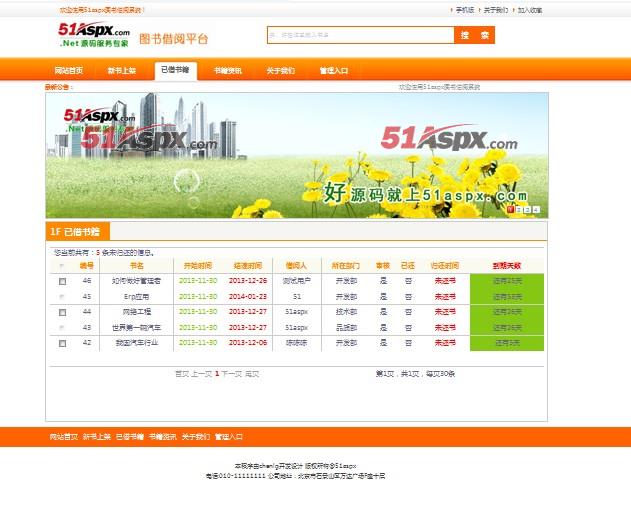Click the 开始时间 column header
The image size is (631, 512).
pos(198,265)
